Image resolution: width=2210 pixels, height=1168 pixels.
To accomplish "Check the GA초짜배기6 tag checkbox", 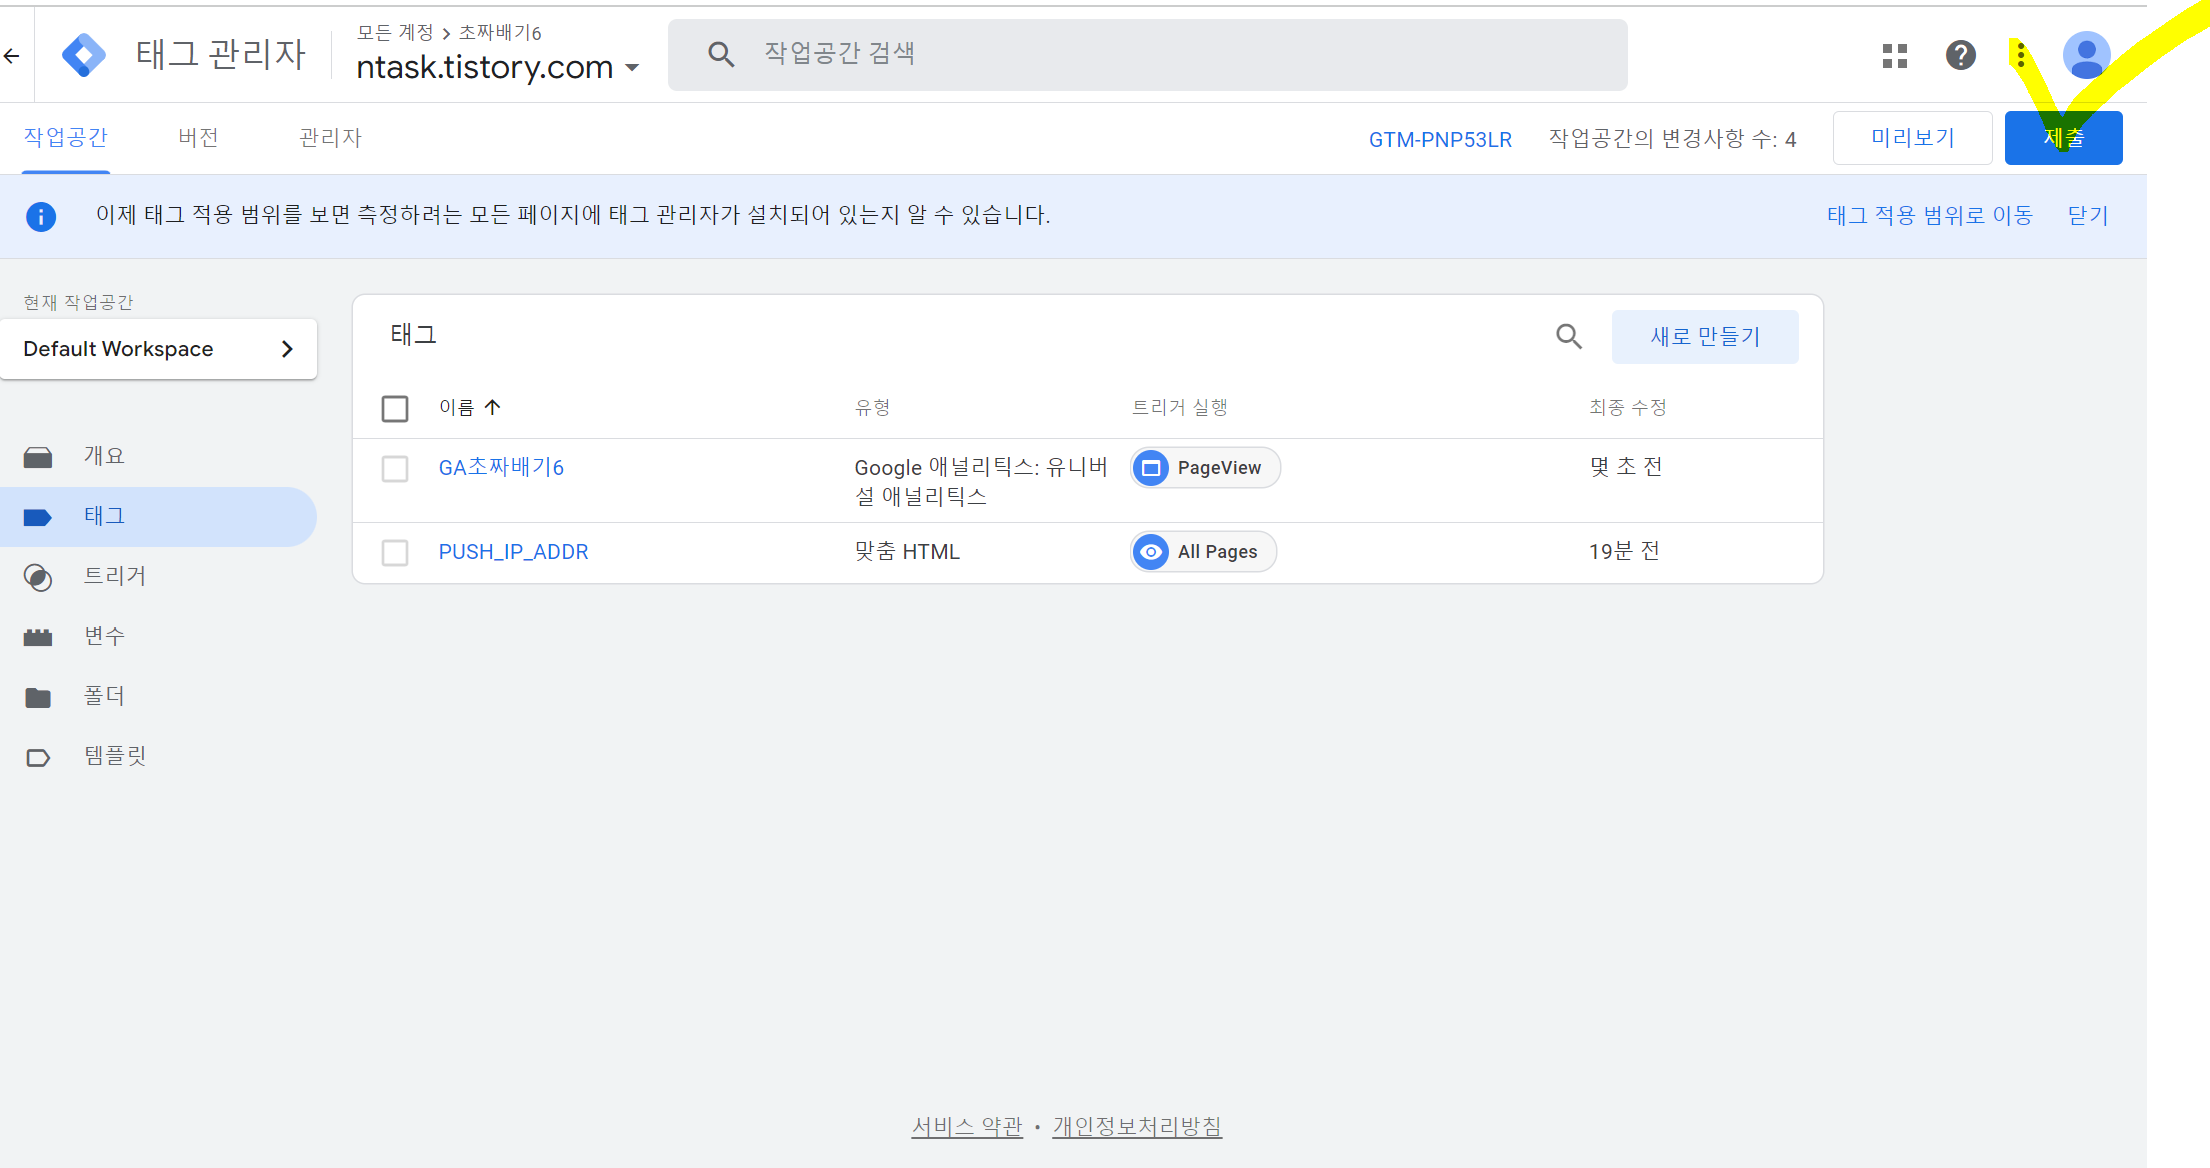I will pyautogui.click(x=395, y=469).
